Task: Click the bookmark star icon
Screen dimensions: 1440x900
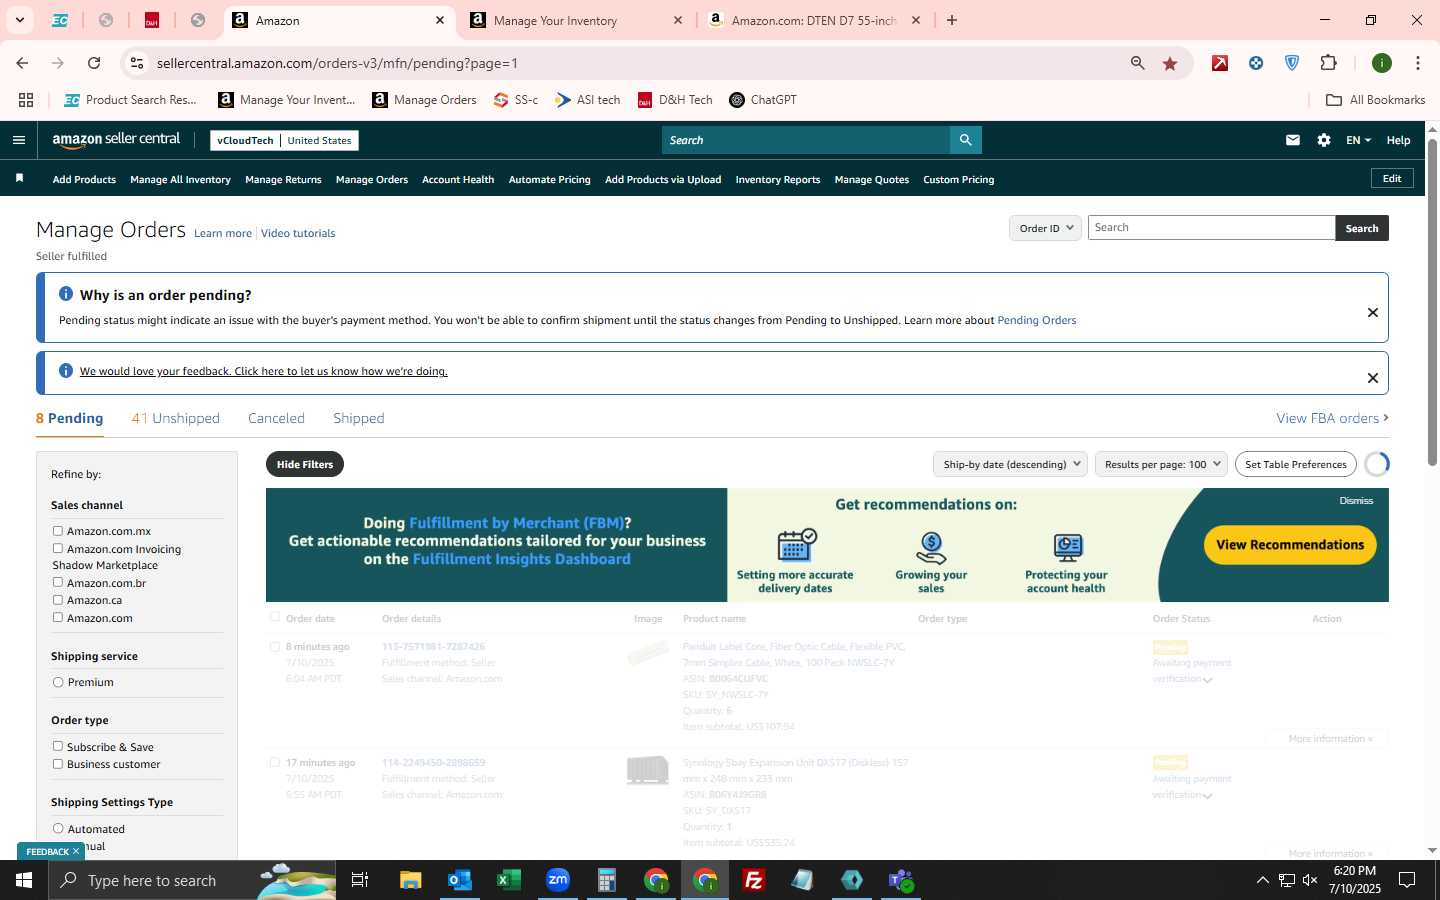Action: pos(1170,63)
